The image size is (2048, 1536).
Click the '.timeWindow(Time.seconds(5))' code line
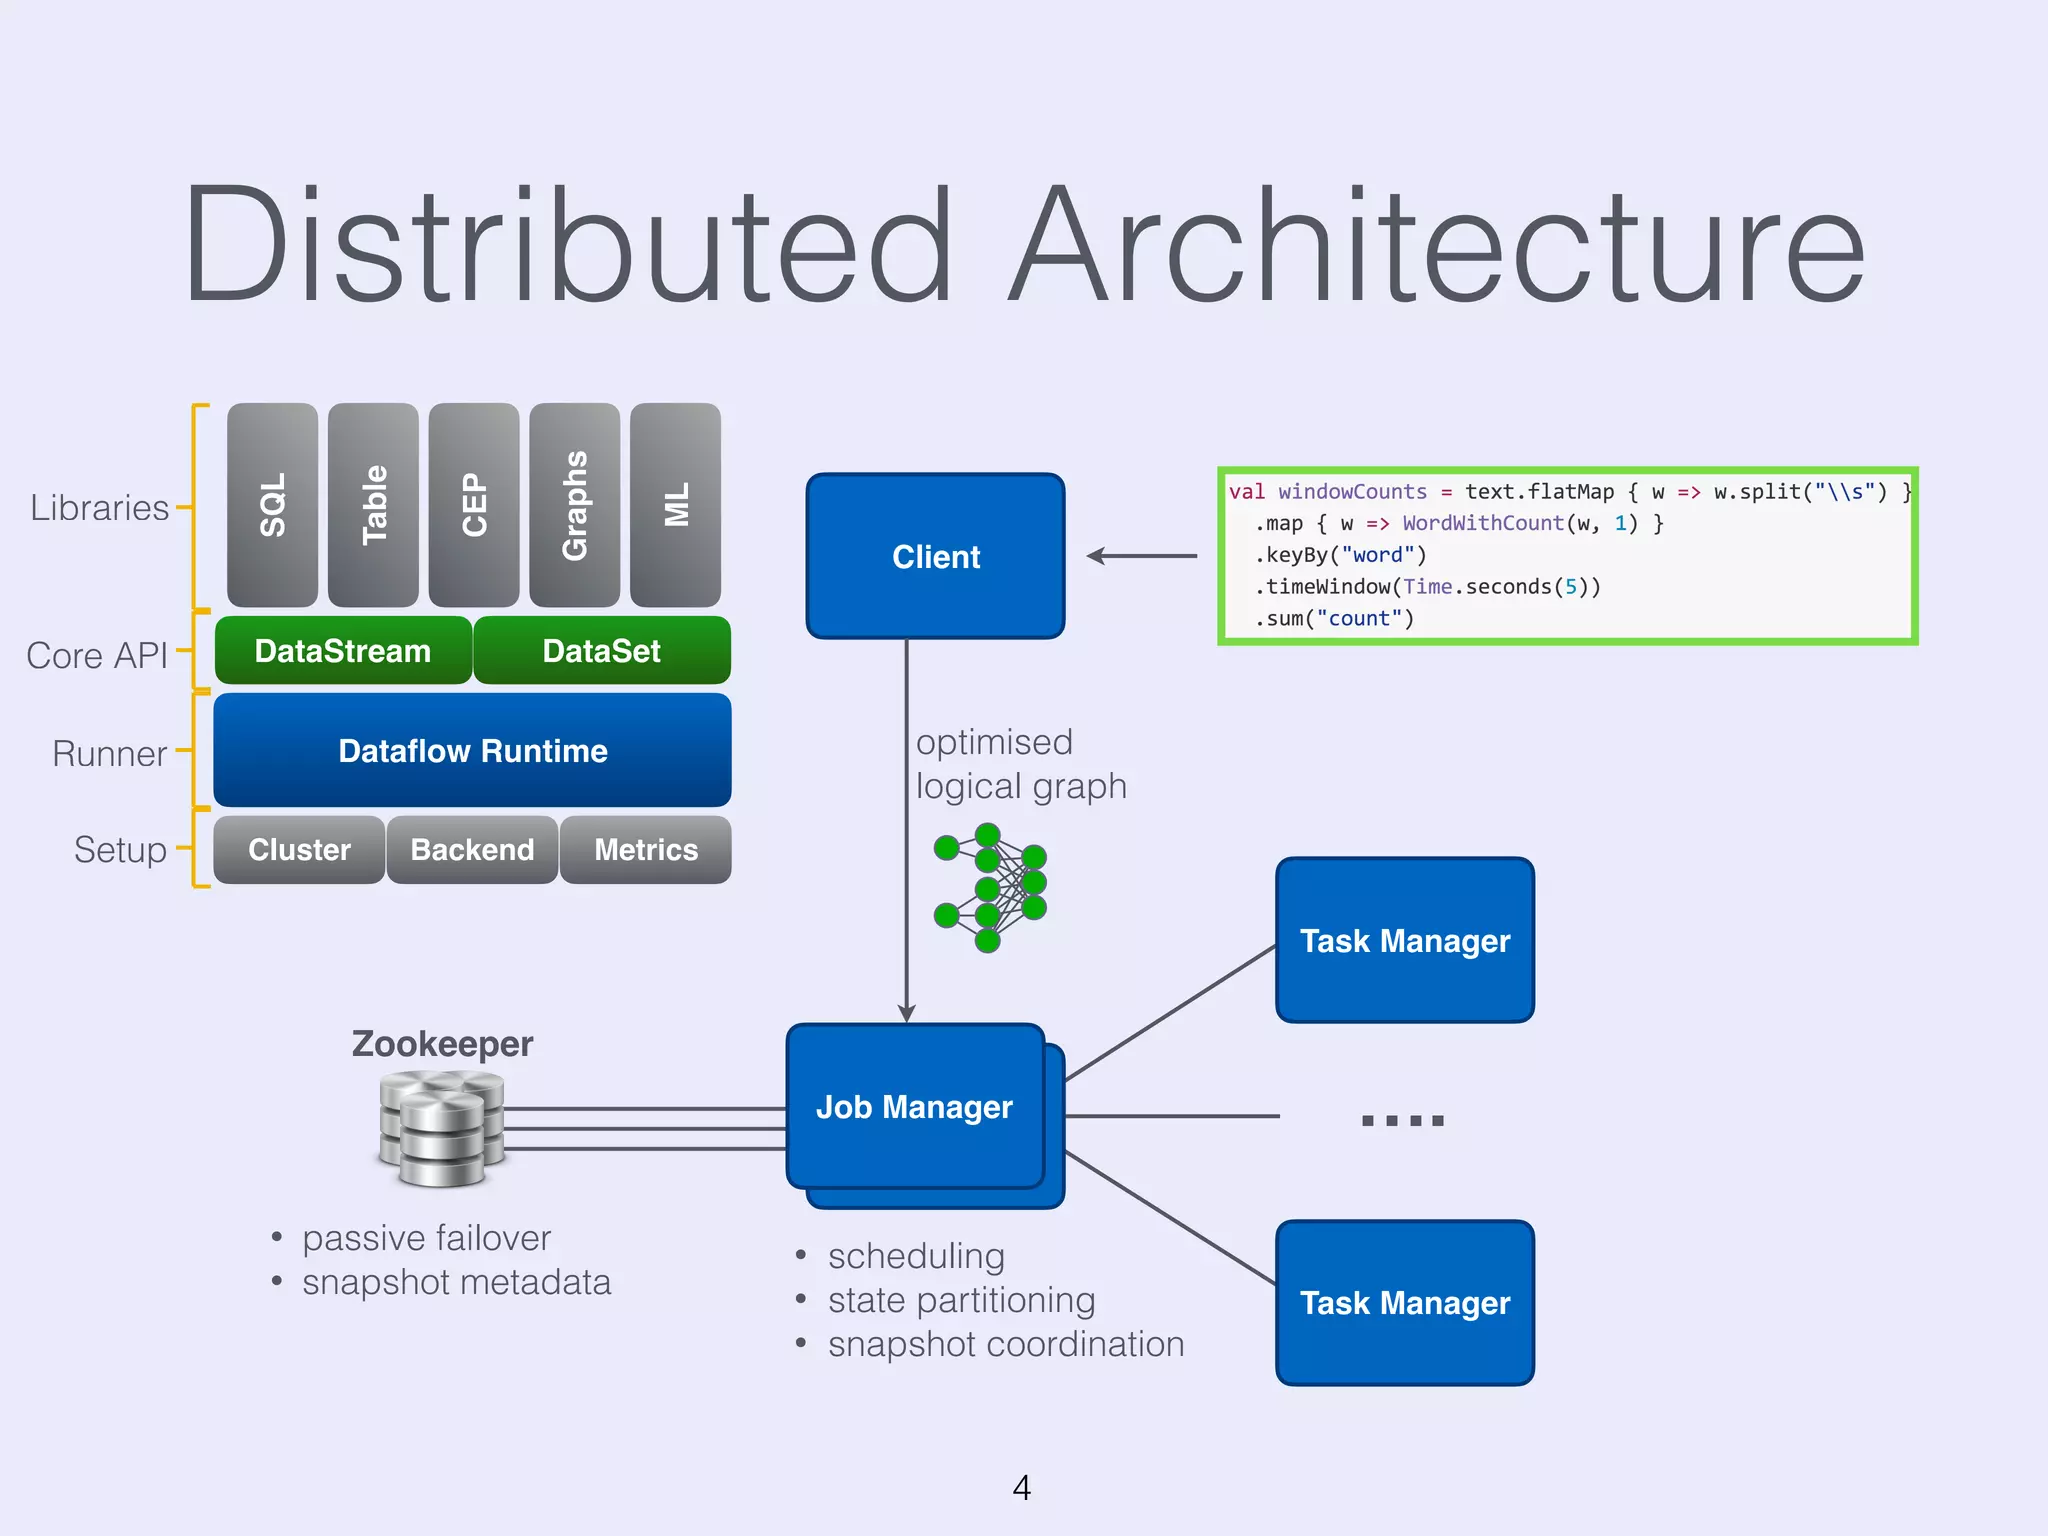click(x=1427, y=587)
